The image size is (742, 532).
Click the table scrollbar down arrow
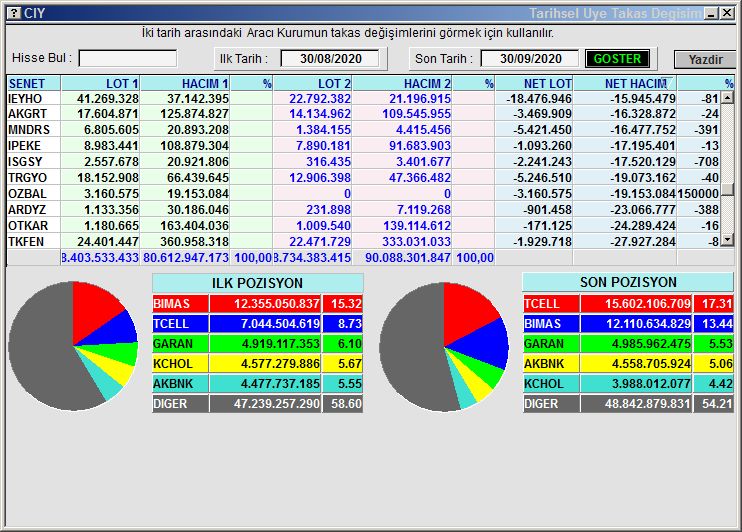pos(727,240)
